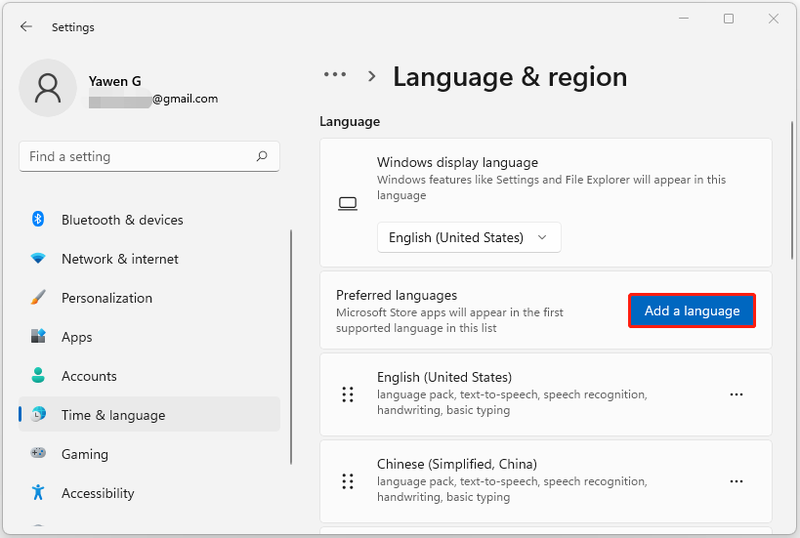The image size is (800, 538).
Task: Open the Windows display language dropdown
Action: 469,237
